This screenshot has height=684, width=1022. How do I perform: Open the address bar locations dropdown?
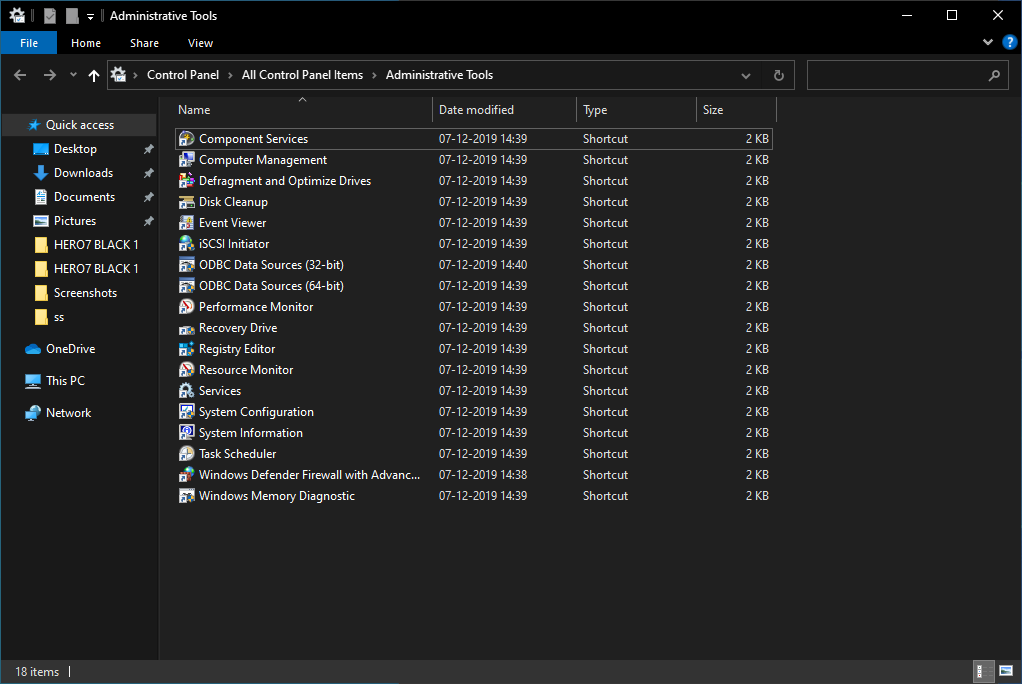point(746,75)
